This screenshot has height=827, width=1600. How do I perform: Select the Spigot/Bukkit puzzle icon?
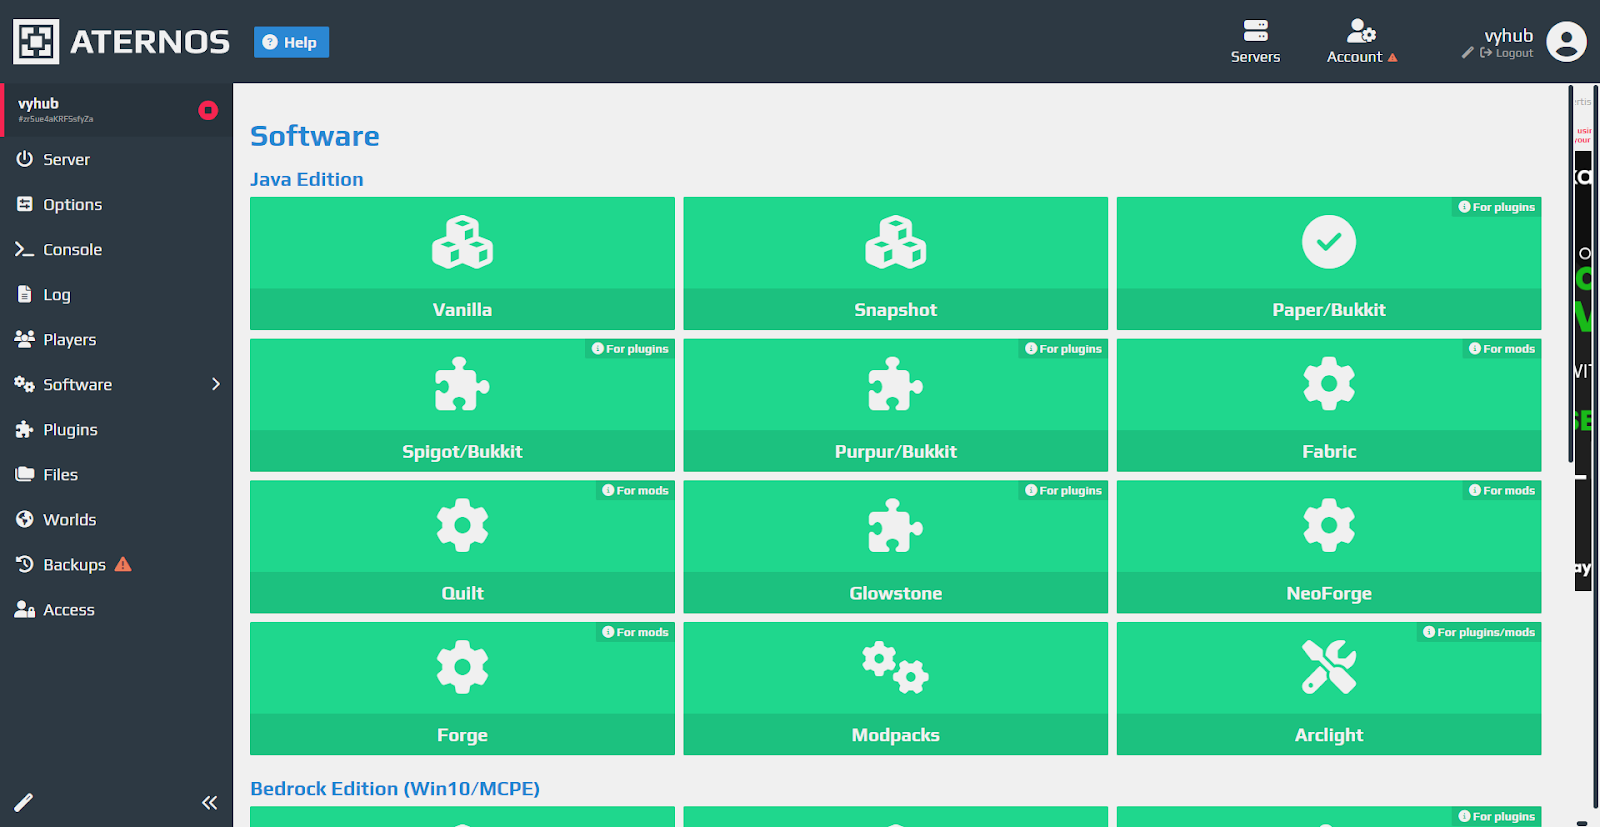coord(462,384)
